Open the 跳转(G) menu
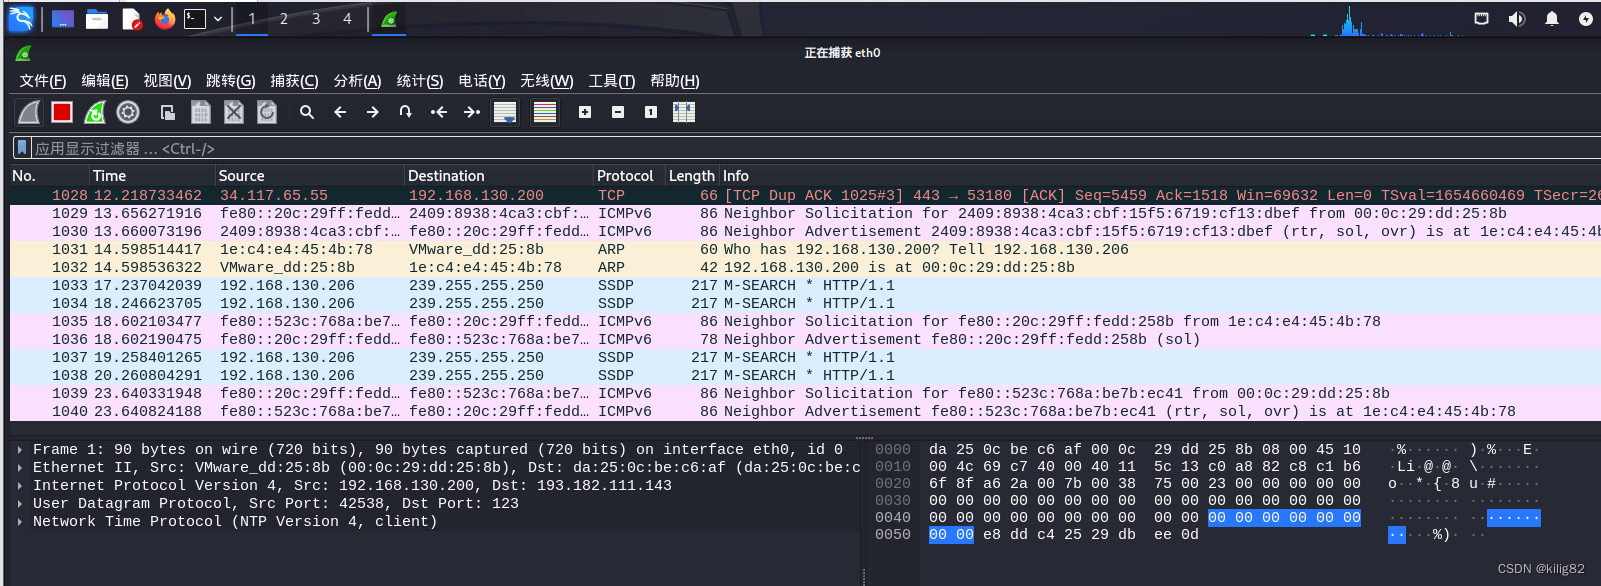Screen dimensions: 1601x586 [x=231, y=81]
